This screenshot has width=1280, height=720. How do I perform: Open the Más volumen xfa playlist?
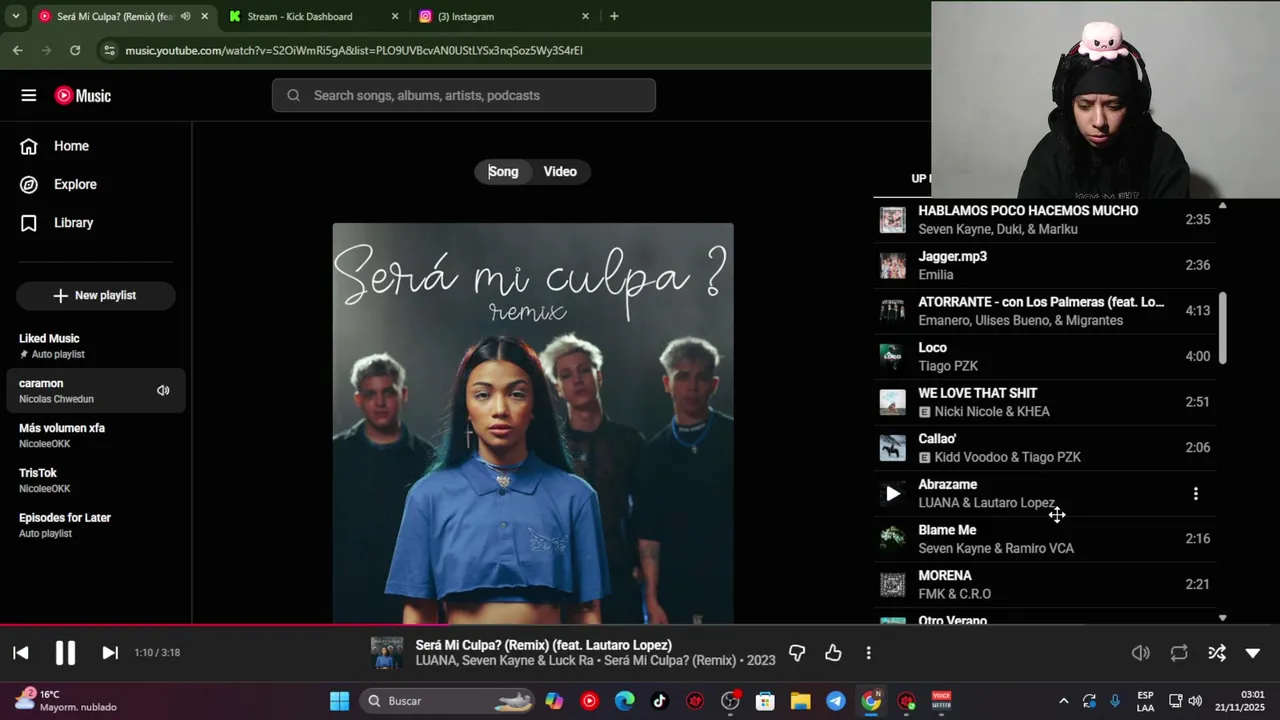(x=96, y=435)
